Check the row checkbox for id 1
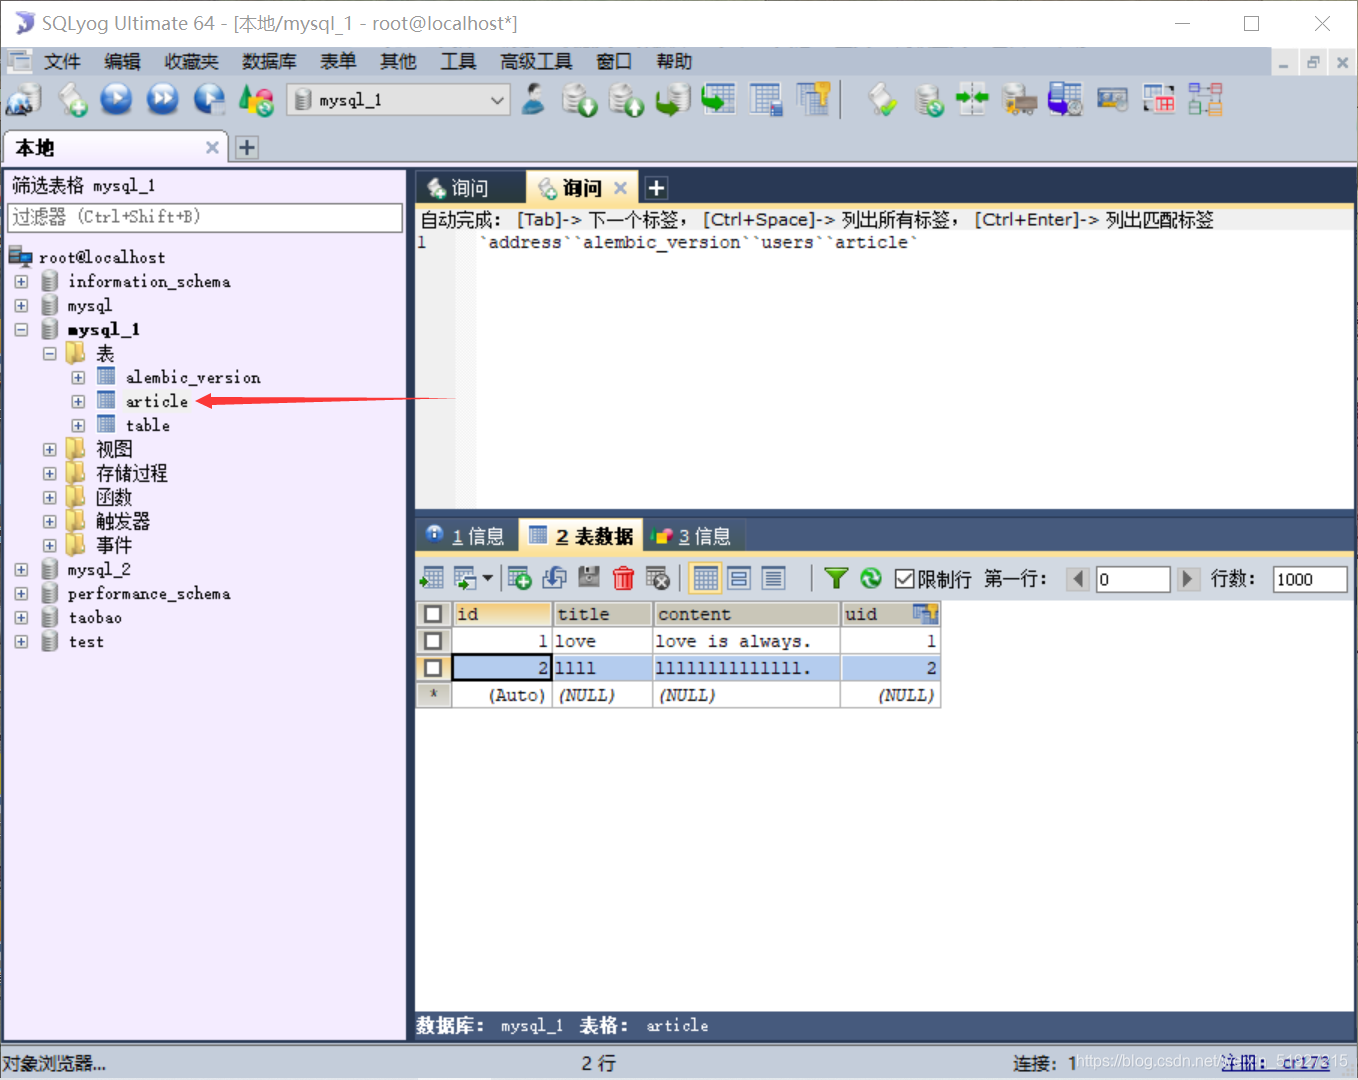The image size is (1358, 1080). coord(433,641)
